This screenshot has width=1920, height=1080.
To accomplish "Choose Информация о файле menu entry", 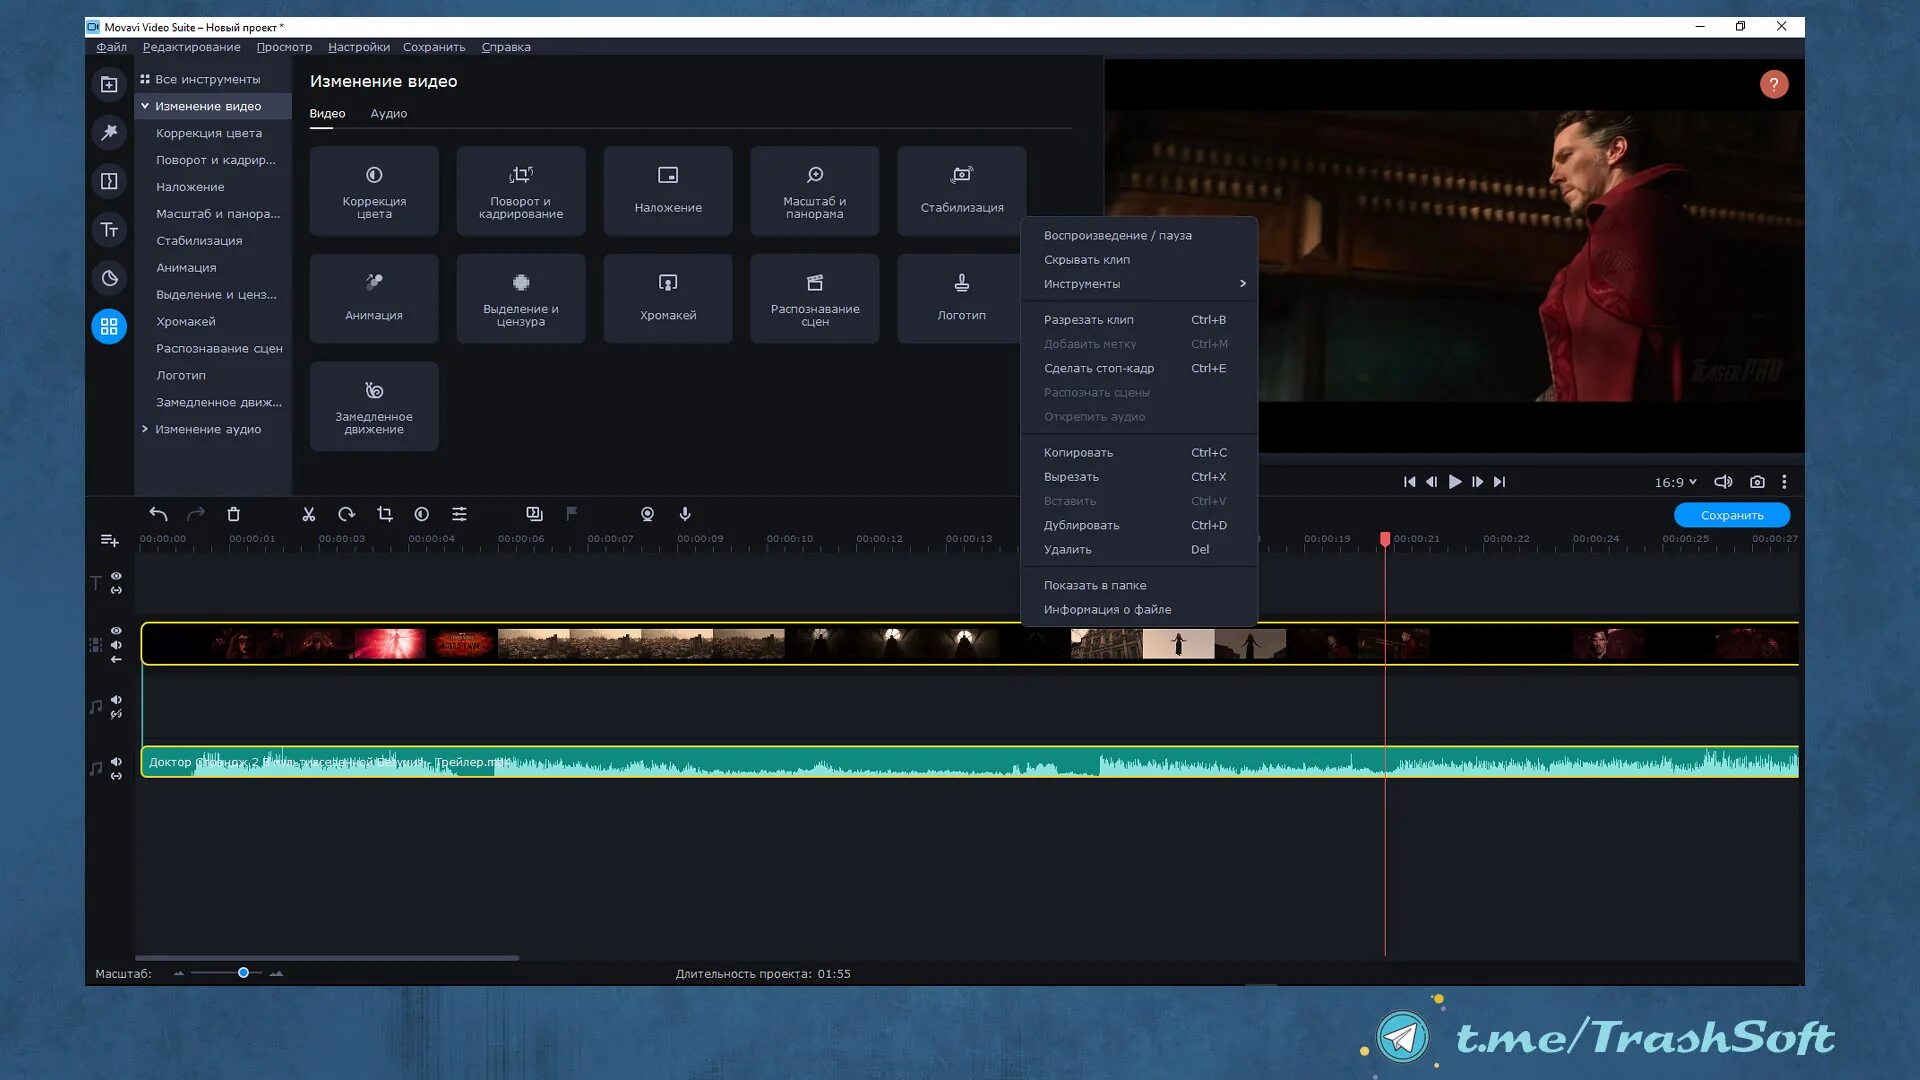I will click(1138, 610).
